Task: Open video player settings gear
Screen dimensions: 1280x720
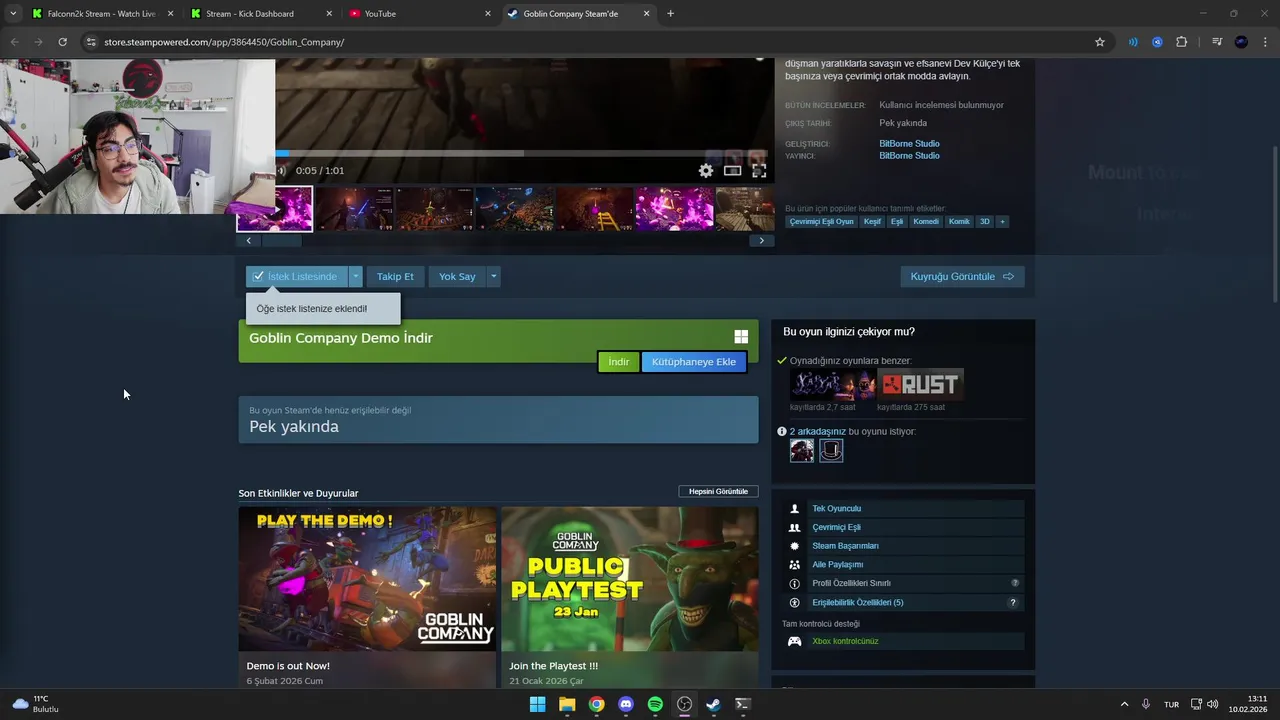Action: [706, 171]
